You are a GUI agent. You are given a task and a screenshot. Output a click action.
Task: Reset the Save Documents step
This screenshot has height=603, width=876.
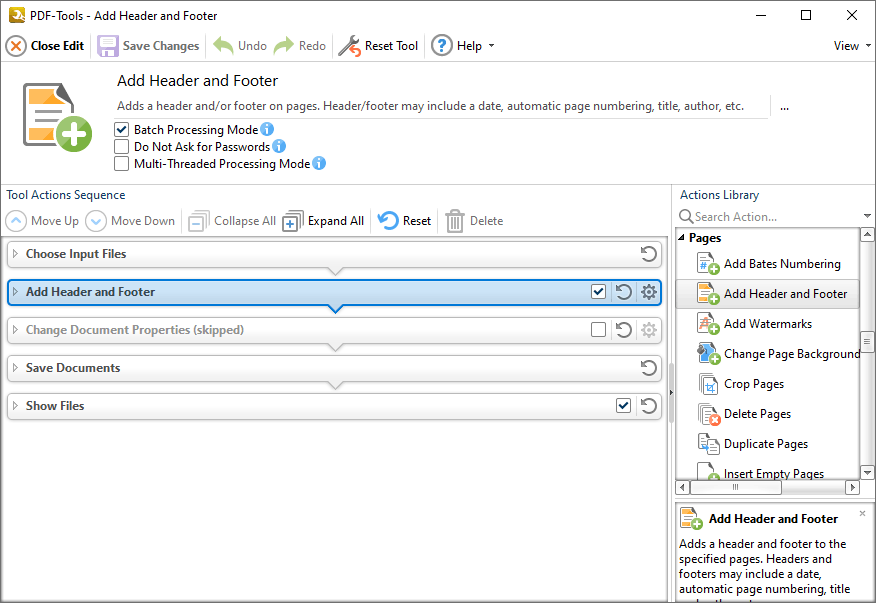(649, 368)
